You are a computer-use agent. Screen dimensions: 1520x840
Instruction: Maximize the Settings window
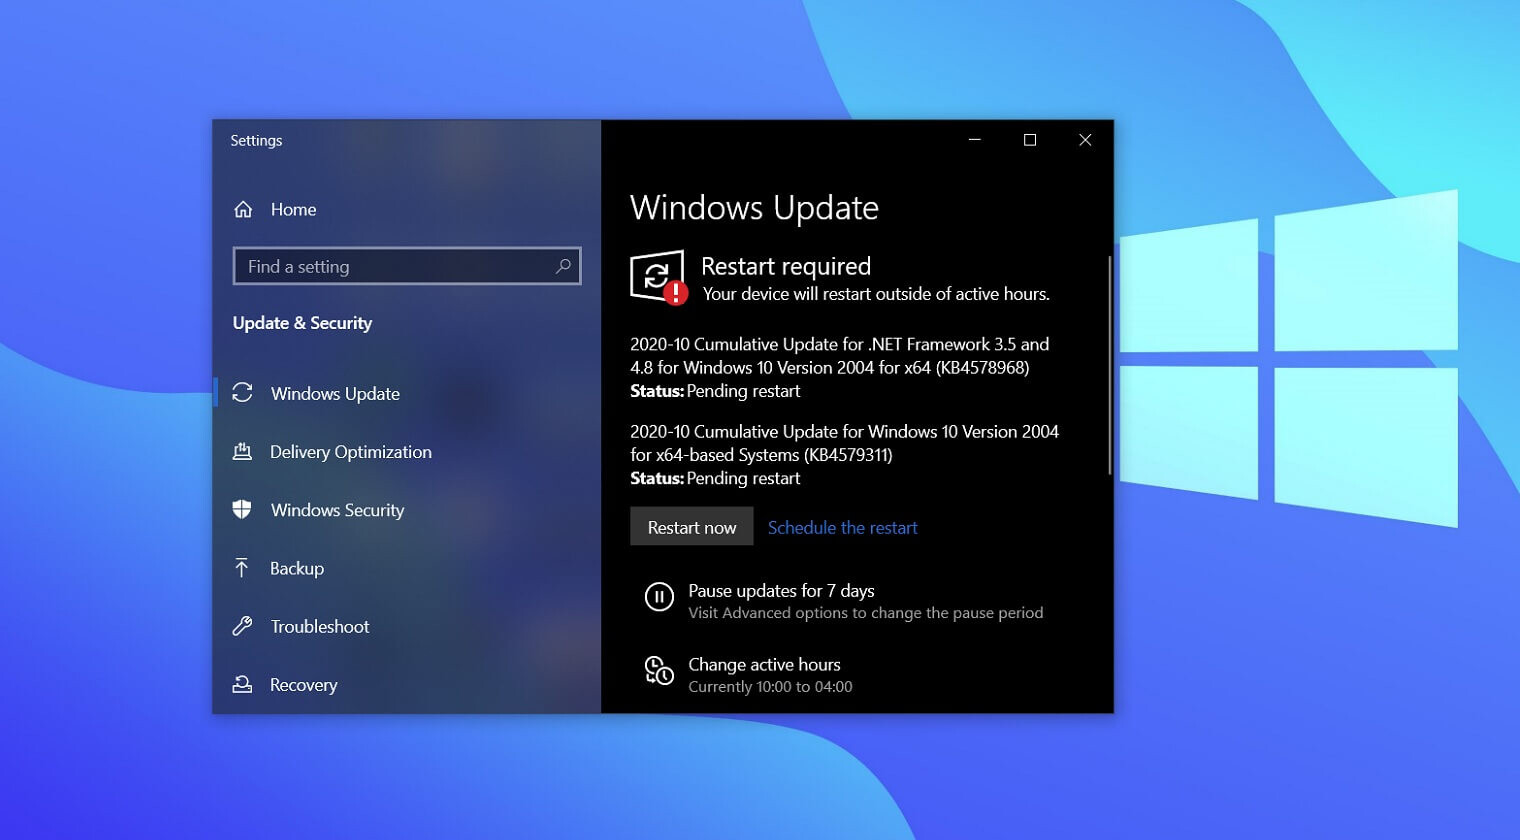pyautogui.click(x=1030, y=140)
